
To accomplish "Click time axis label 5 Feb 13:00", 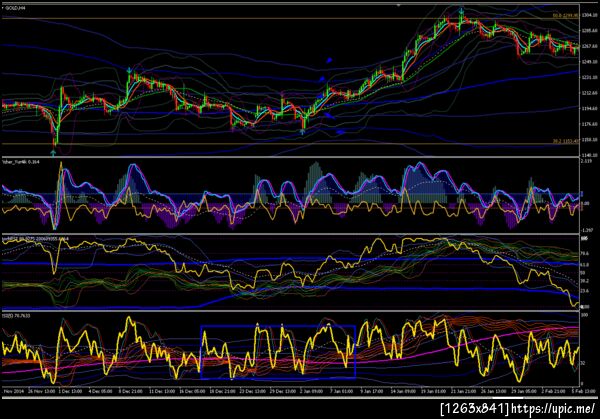I will click(x=584, y=391).
